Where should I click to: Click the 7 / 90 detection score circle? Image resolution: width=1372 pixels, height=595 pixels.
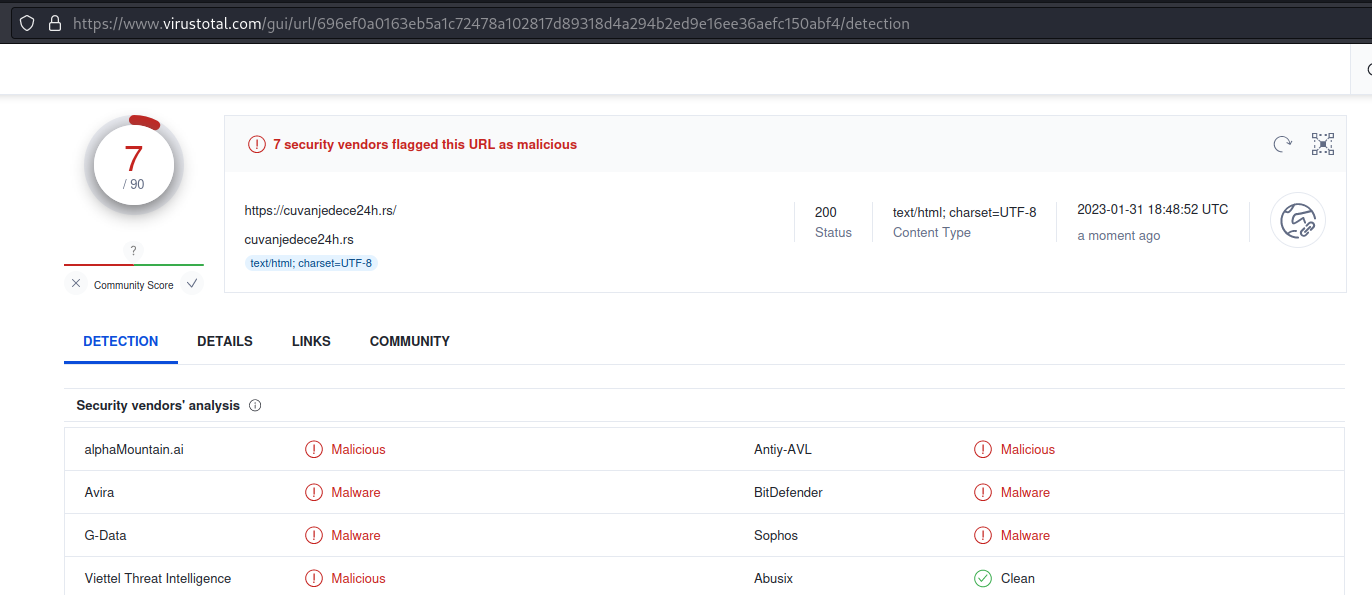click(x=134, y=167)
